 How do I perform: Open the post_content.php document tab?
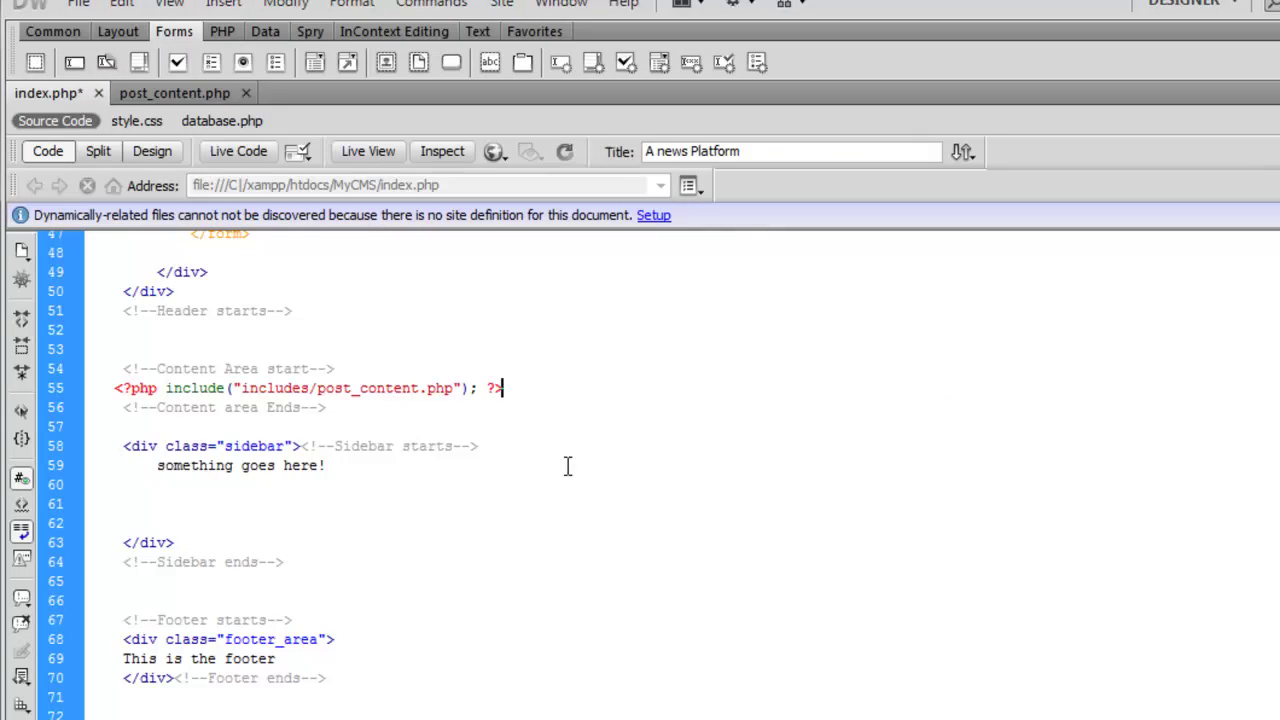coord(175,93)
